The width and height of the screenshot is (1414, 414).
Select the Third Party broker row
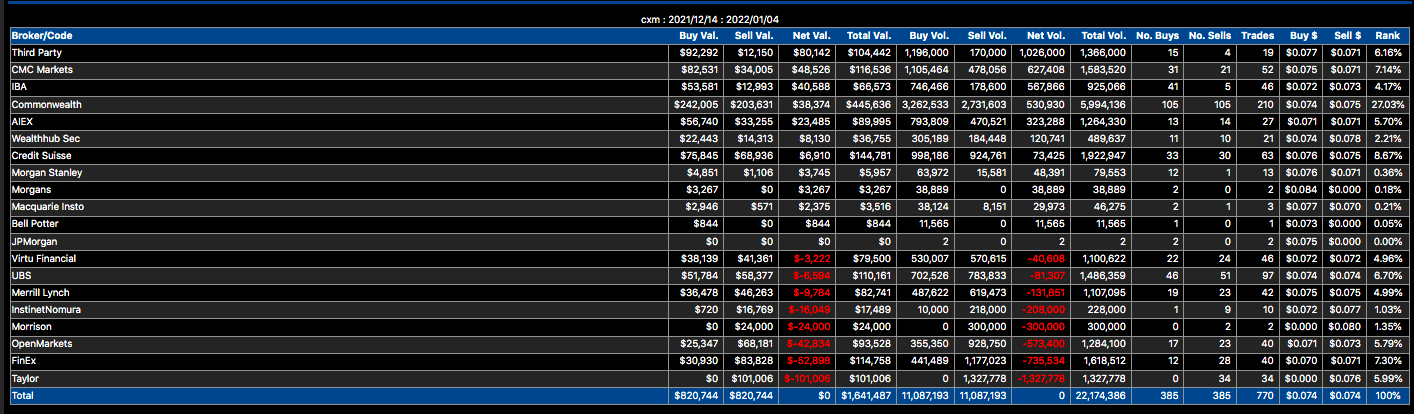pyautogui.click(x=707, y=52)
